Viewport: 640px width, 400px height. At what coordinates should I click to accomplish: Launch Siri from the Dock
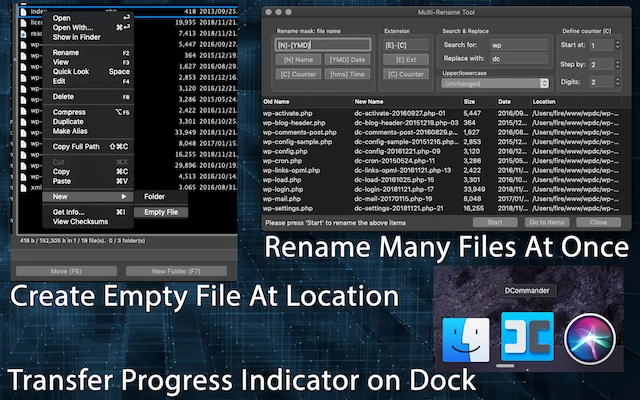click(x=590, y=338)
